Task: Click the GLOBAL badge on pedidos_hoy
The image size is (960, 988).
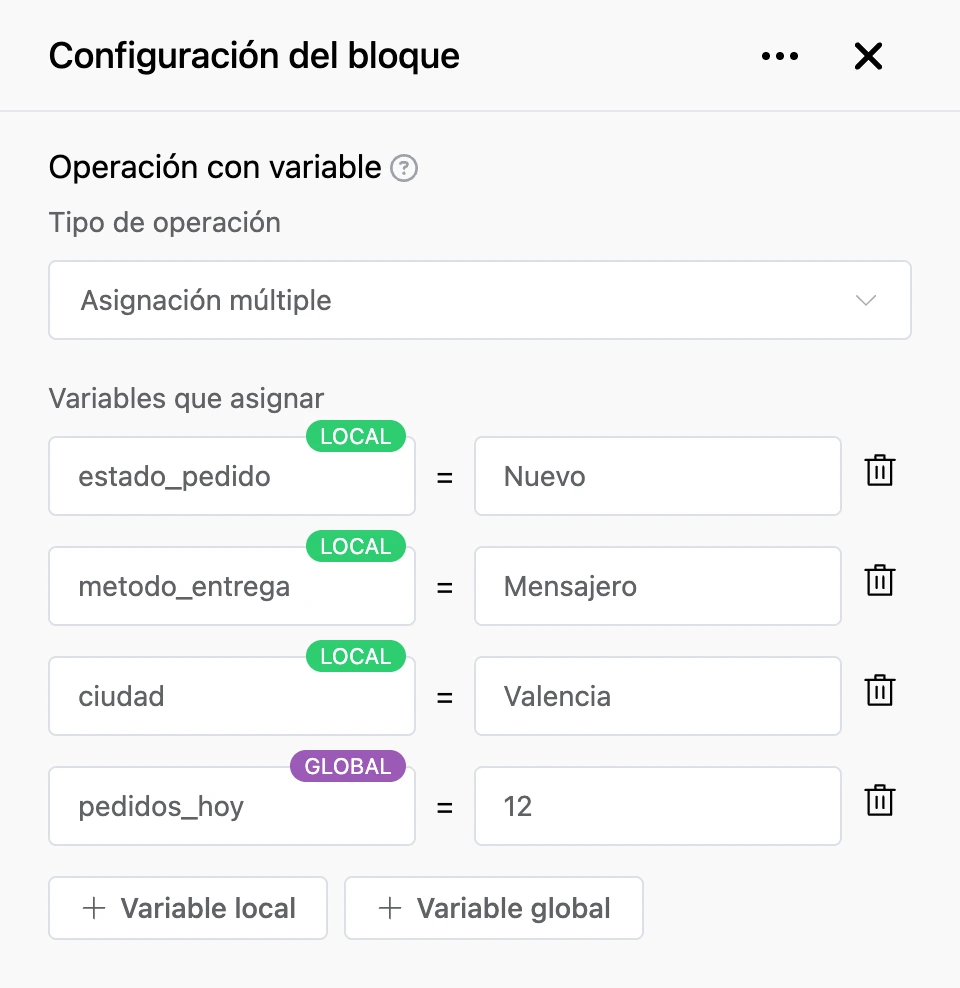Action: pos(348,766)
